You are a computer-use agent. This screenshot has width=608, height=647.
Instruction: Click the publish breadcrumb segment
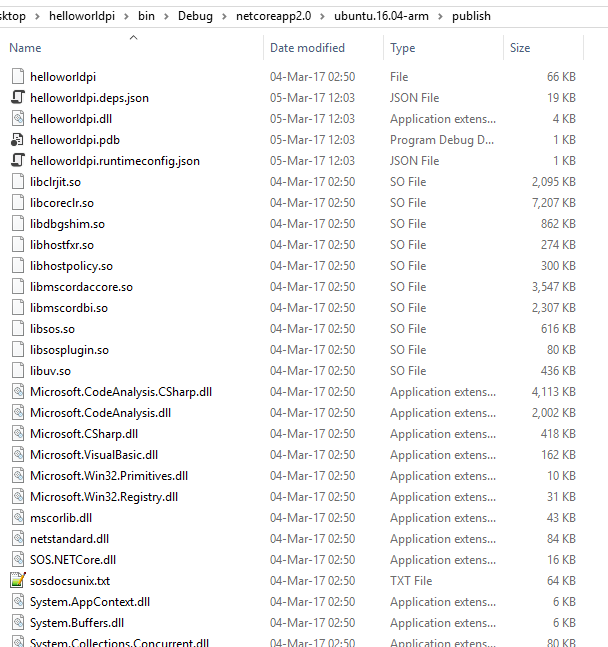tap(471, 16)
